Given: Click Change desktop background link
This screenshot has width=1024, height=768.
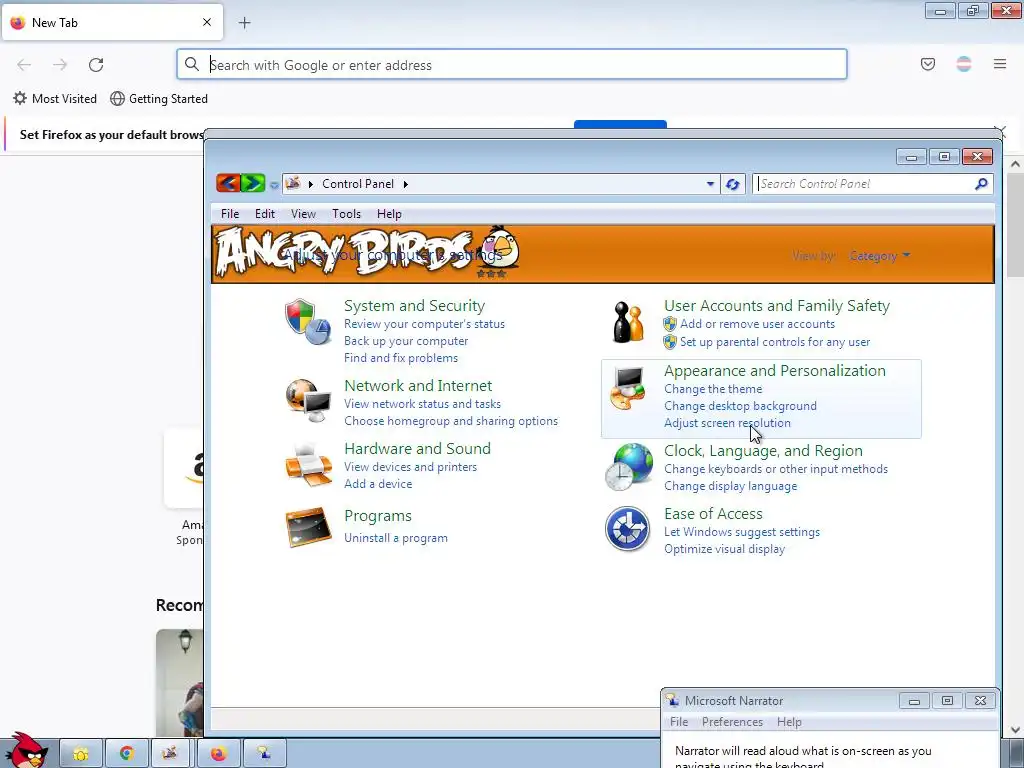Looking at the screenshot, I should 741,406.
